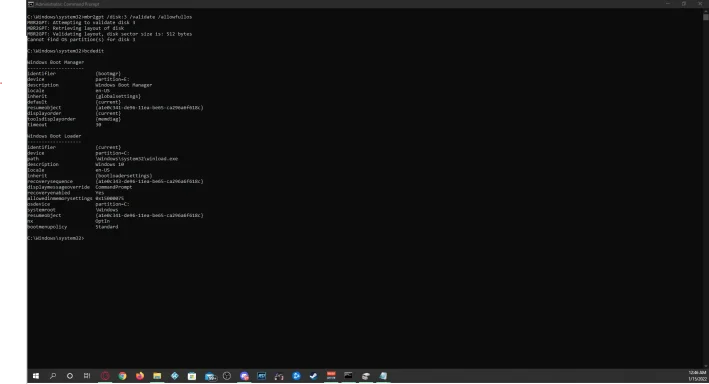This screenshot has height=384, width=709.
Task: Open the Windows Start menu
Action: coord(36,376)
